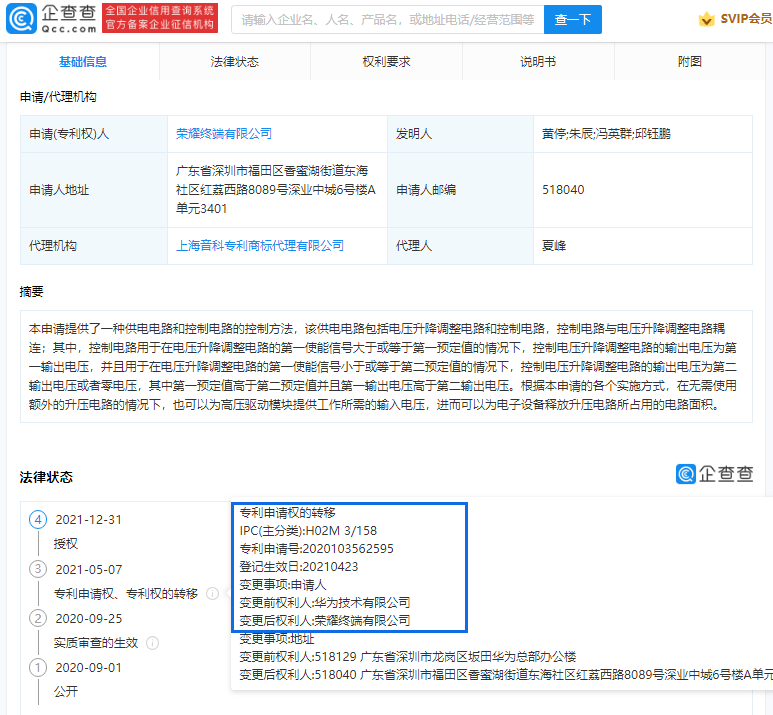This screenshot has height=715, width=773.
Task: Select timeline step 4 circle
Action: pyautogui.click(x=38, y=520)
